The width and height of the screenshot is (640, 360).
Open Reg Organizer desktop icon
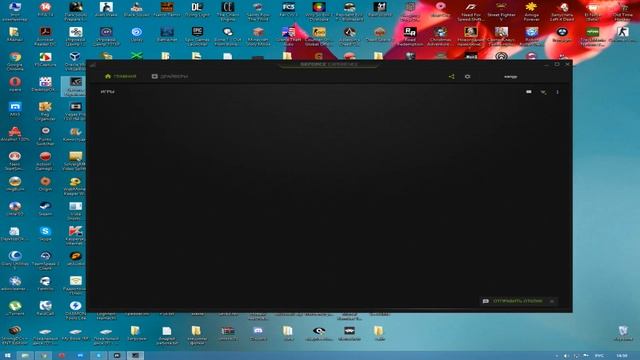pos(45,111)
